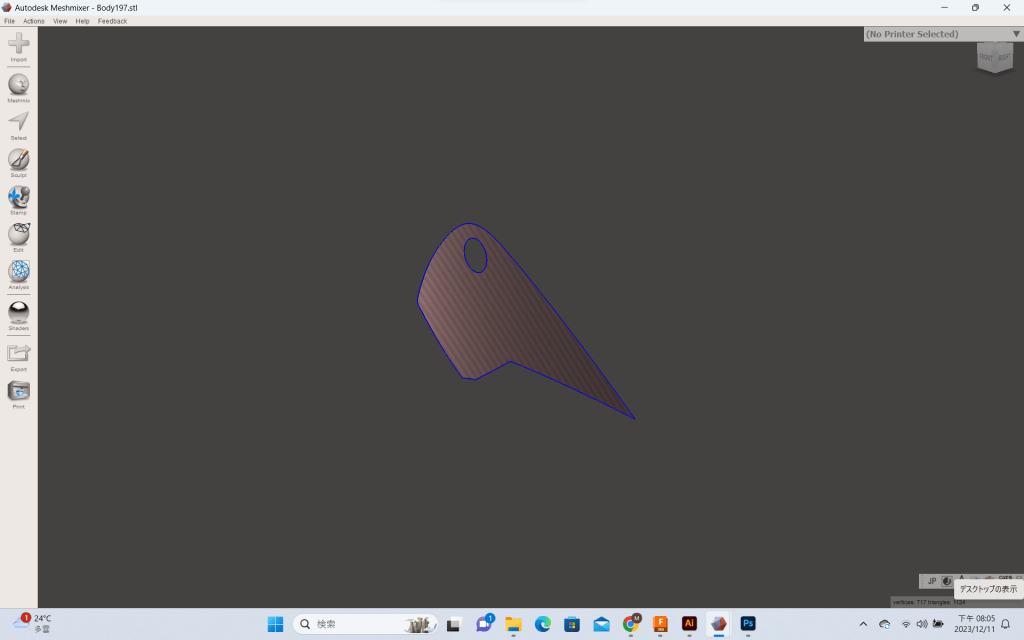This screenshot has height=640, width=1024.
Task: Activate the Select tool
Action: click(18, 122)
